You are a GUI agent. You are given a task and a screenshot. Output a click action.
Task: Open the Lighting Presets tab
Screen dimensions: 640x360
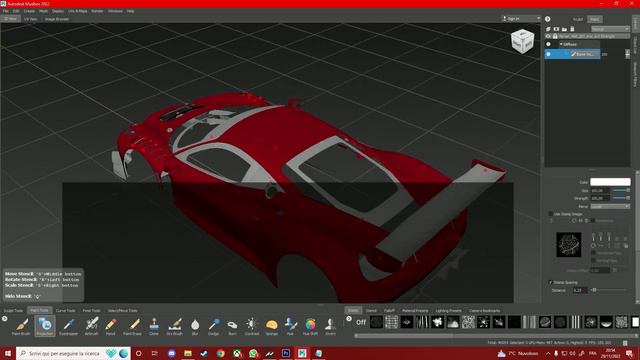(x=448, y=311)
